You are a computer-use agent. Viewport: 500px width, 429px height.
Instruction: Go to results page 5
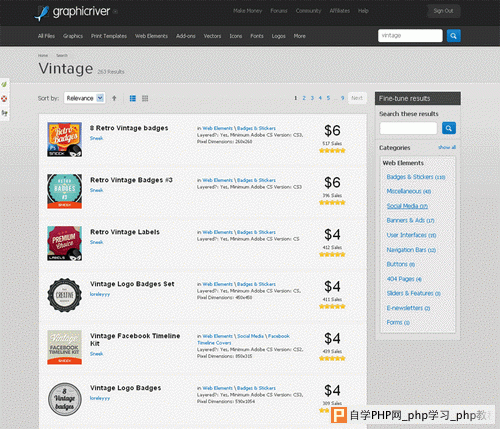328,98
